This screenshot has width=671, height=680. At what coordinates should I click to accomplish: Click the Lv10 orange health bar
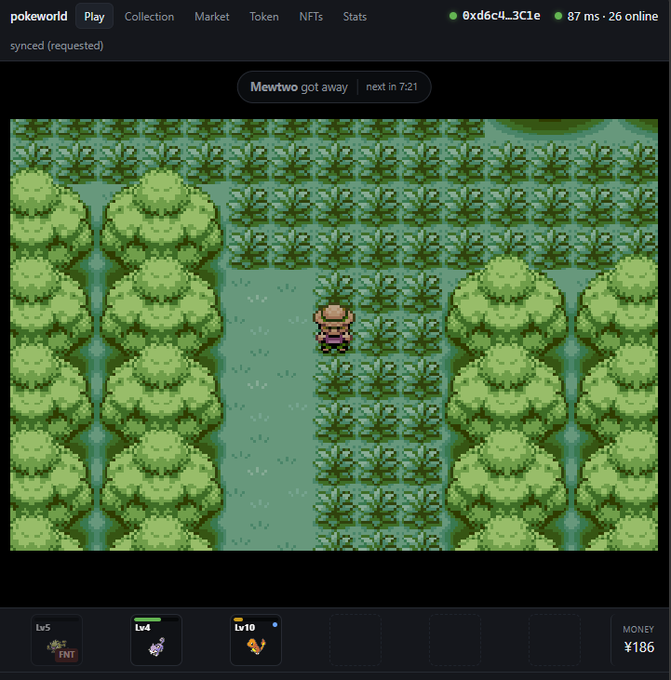(x=238, y=620)
